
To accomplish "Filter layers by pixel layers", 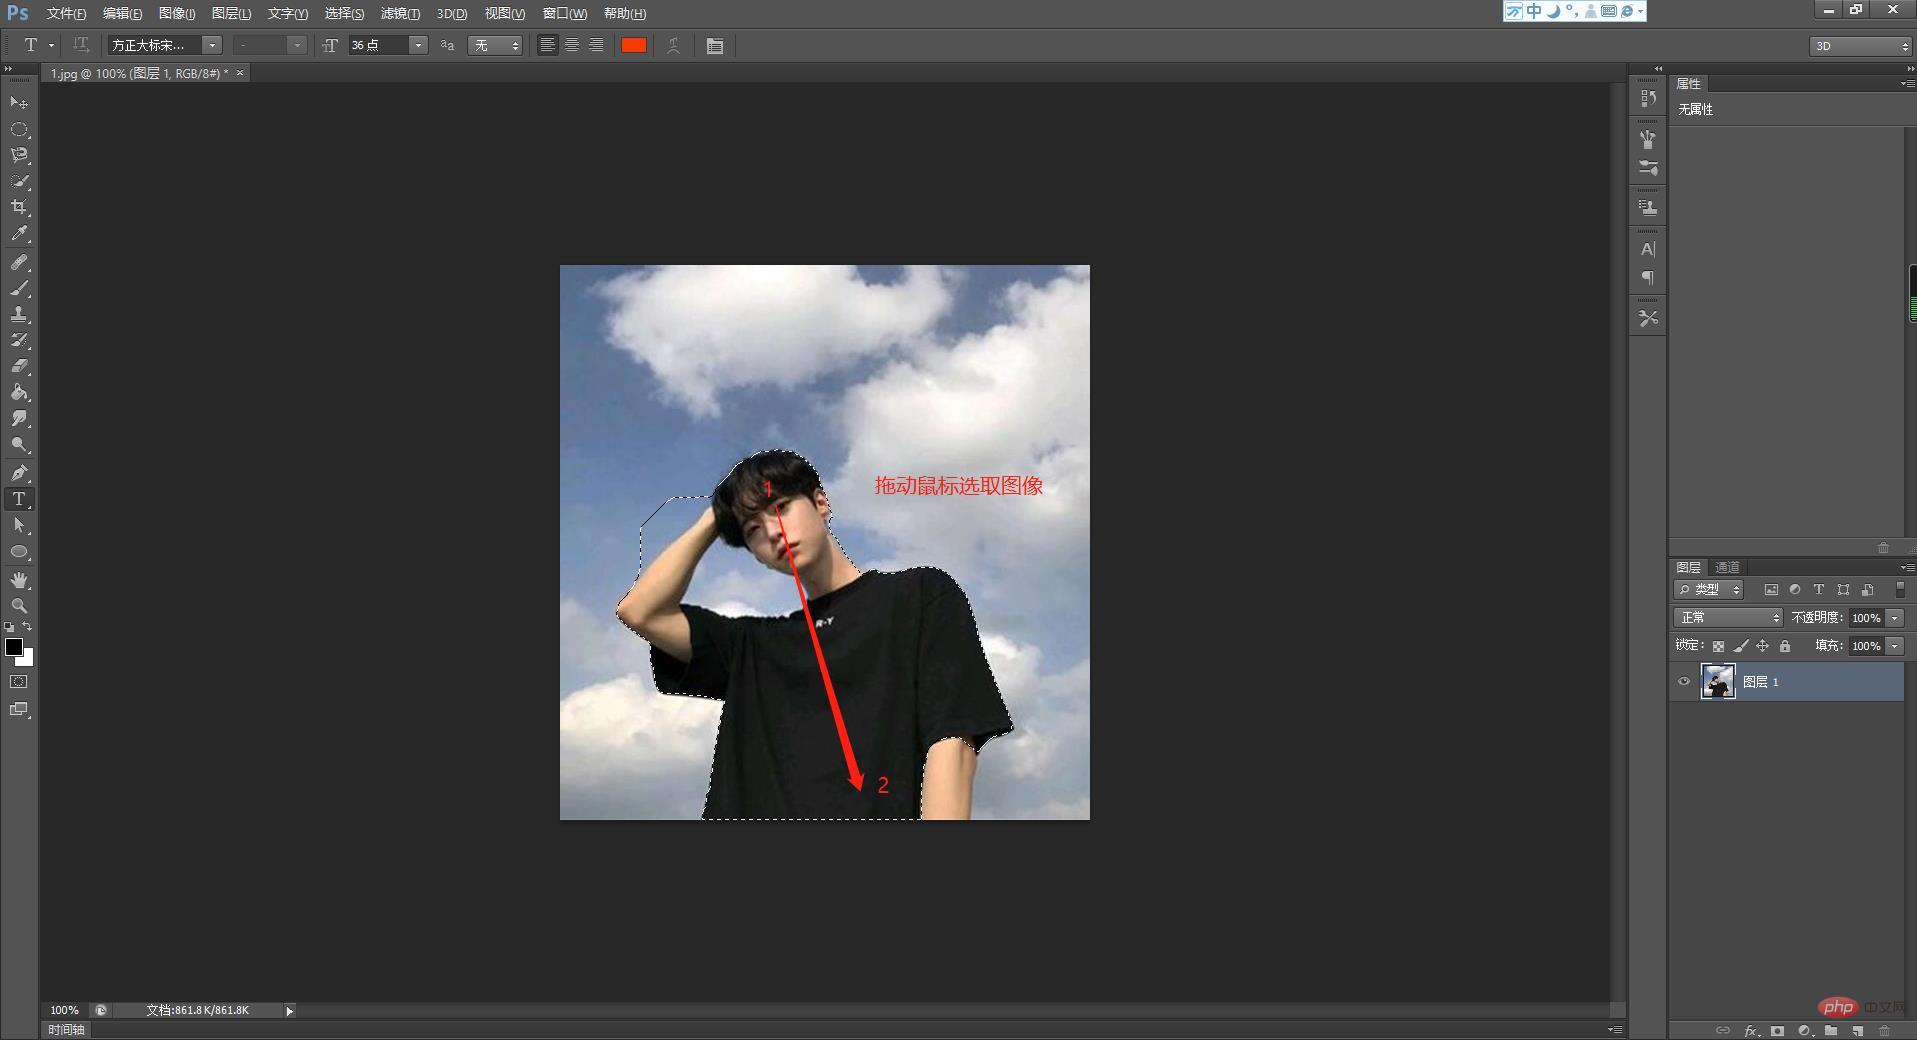I will click(x=1771, y=590).
